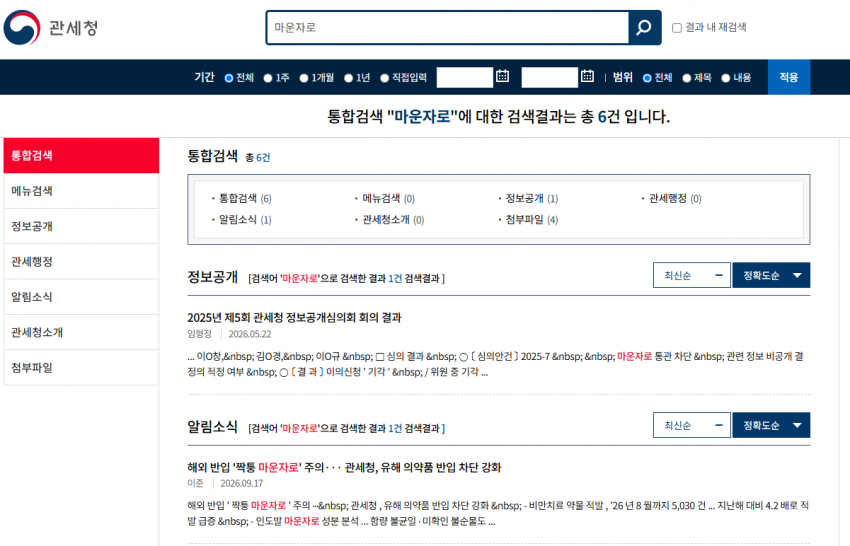Screen dimensions: 850x546
Task: Open the end date calendar picker
Action: 587,76
